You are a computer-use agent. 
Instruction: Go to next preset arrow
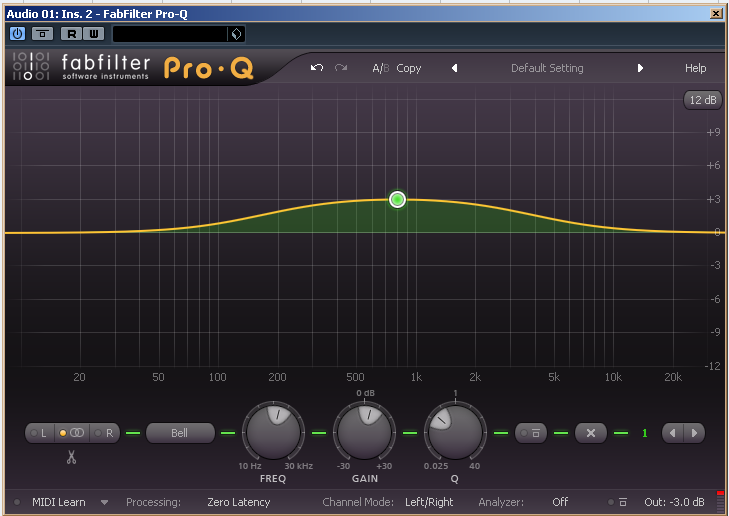640,68
